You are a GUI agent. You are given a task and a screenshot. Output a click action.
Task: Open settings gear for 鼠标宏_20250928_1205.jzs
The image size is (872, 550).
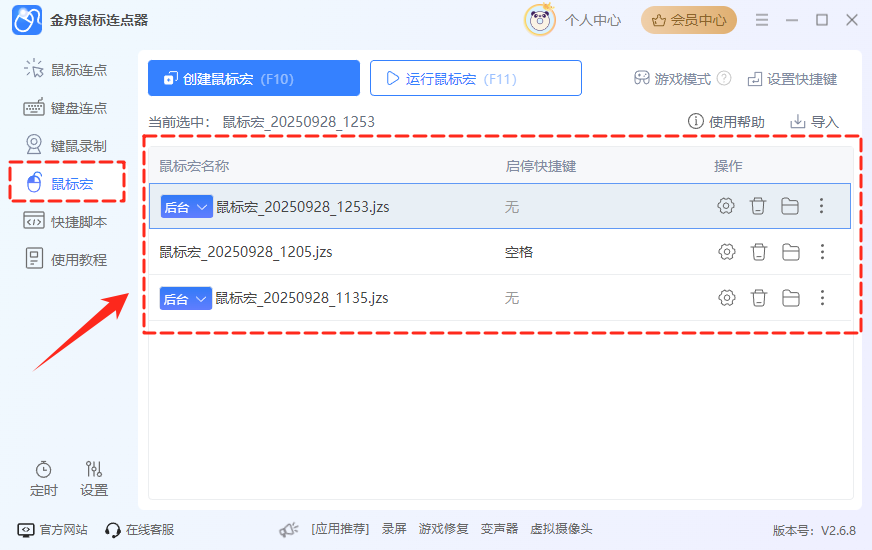point(726,252)
